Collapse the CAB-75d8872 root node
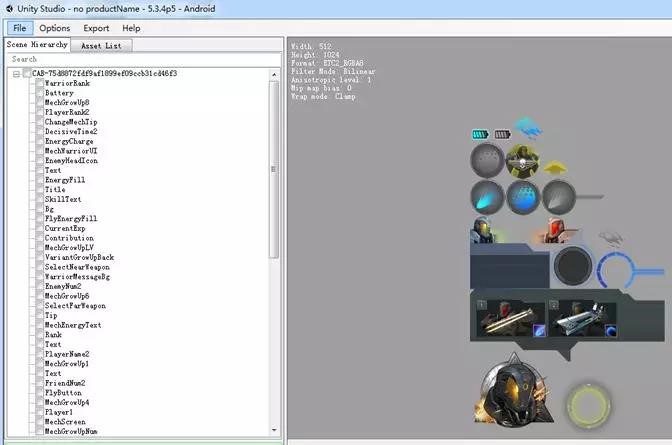 [16, 74]
